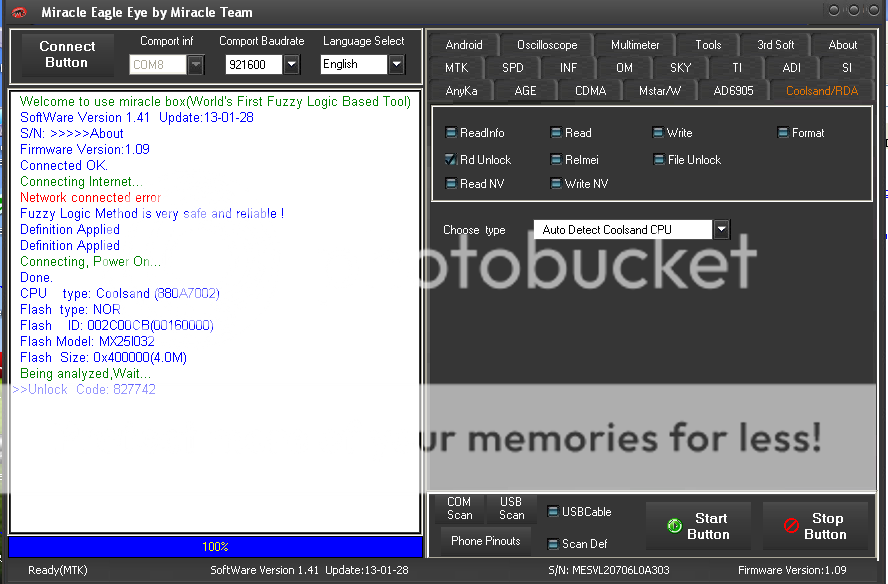Switch to the CDMA tab
Screen dimensions: 888x584
coord(590,91)
